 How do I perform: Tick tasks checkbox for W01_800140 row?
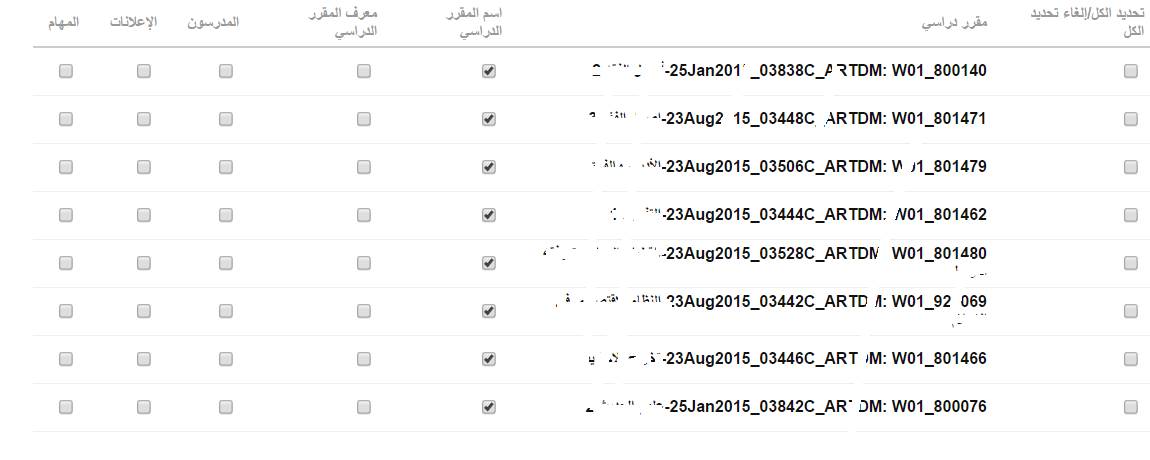click(66, 71)
